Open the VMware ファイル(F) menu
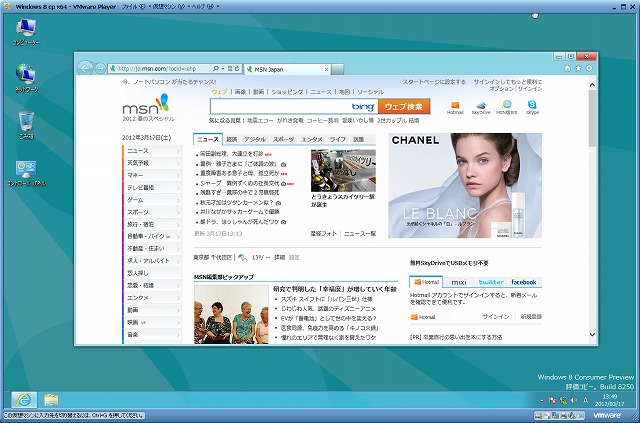 pyautogui.click(x=134, y=7)
